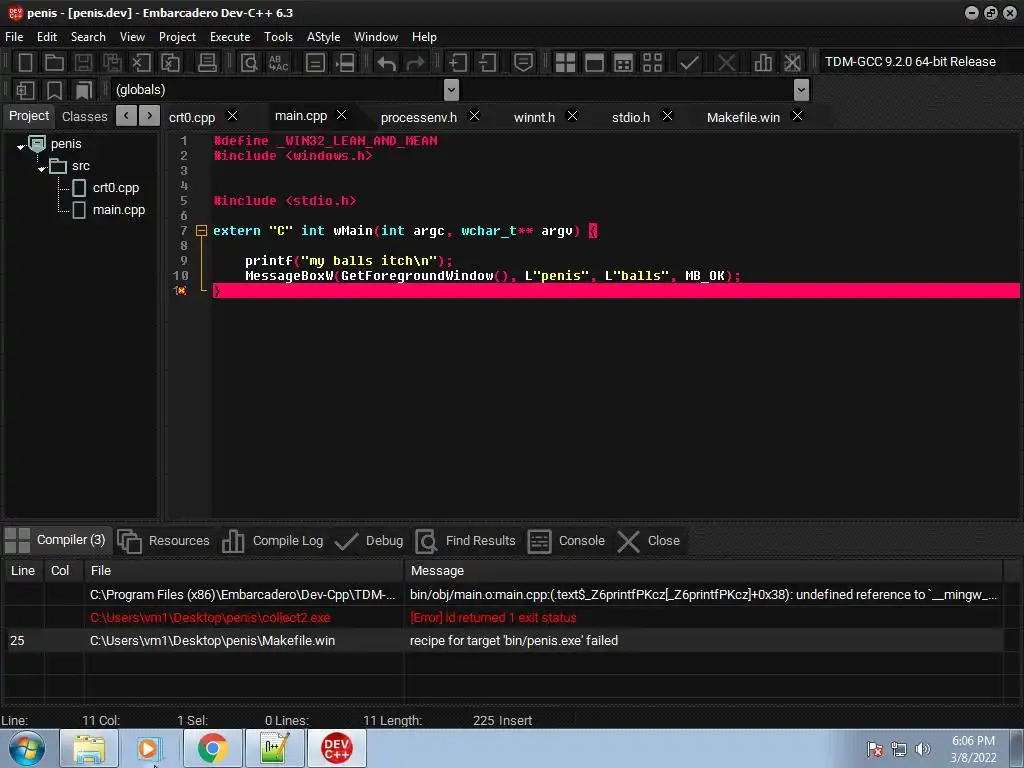The width and height of the screenshot is (1024, 768).
Task: Open the (globals) scope dropdown
Action: coord(451,89)
